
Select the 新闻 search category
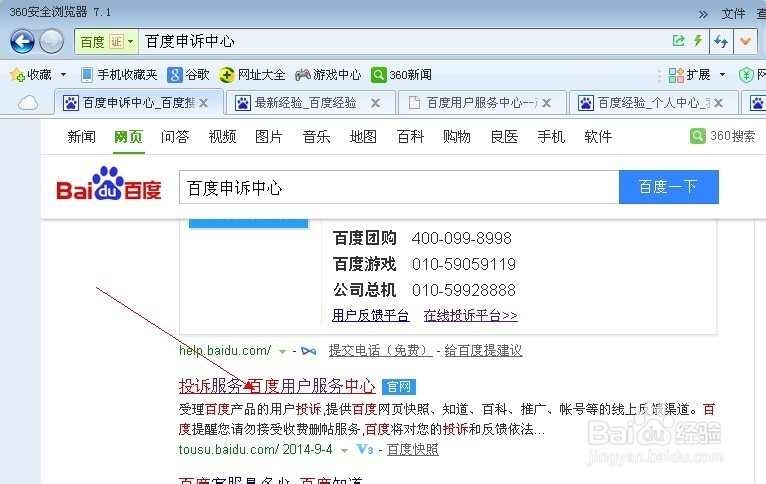coord(82,137)
